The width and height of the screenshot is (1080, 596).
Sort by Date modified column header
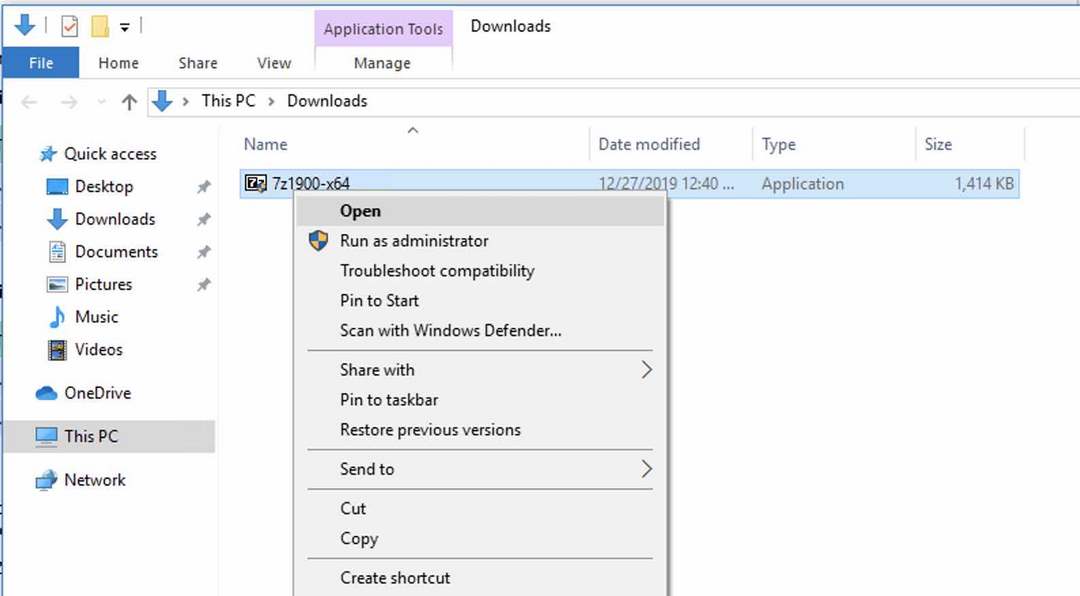click(649, 144)
